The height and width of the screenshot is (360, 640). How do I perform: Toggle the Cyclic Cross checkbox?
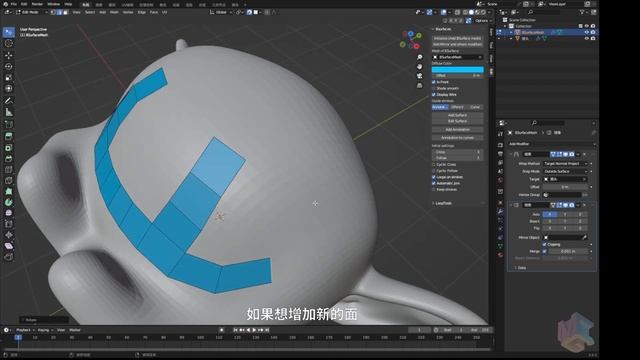click(x=434, y=164)
